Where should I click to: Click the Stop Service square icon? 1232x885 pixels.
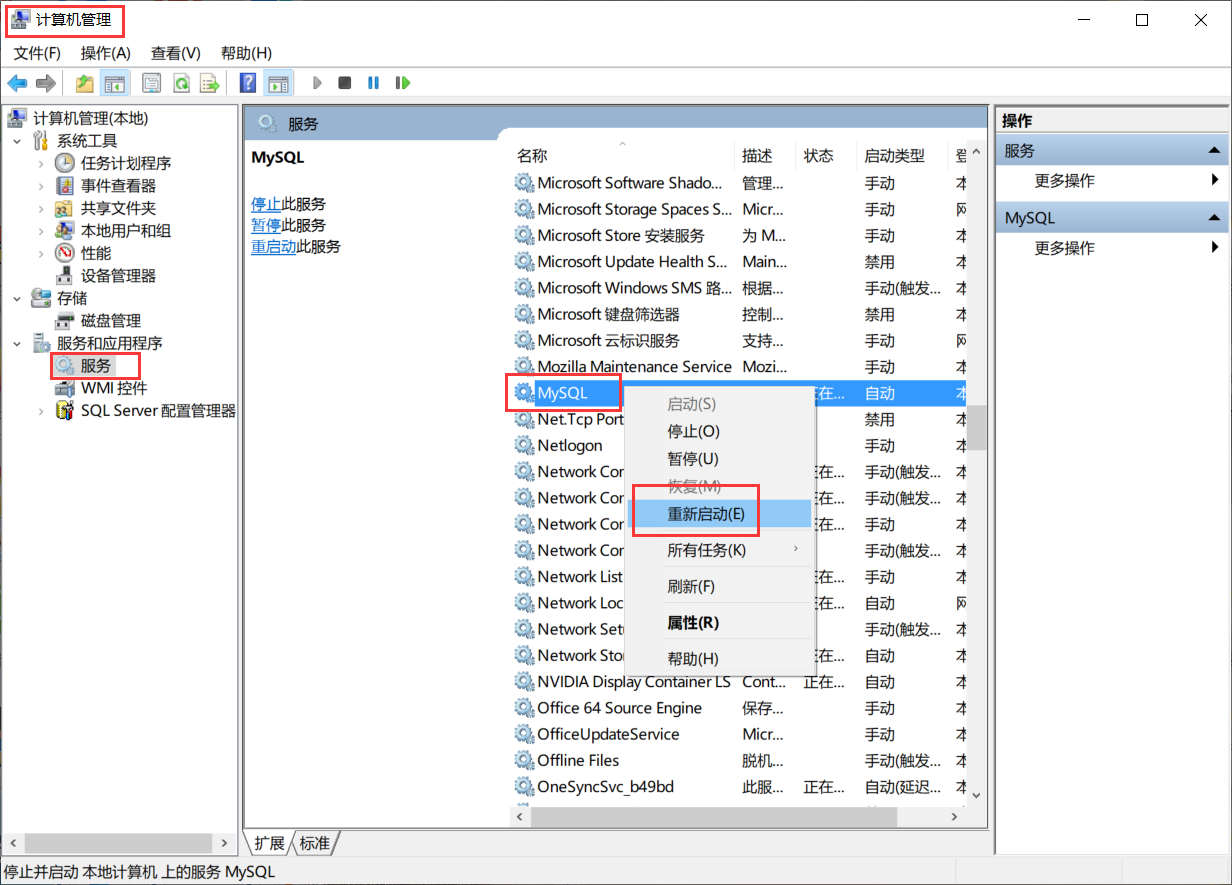[x=345, y=83]
